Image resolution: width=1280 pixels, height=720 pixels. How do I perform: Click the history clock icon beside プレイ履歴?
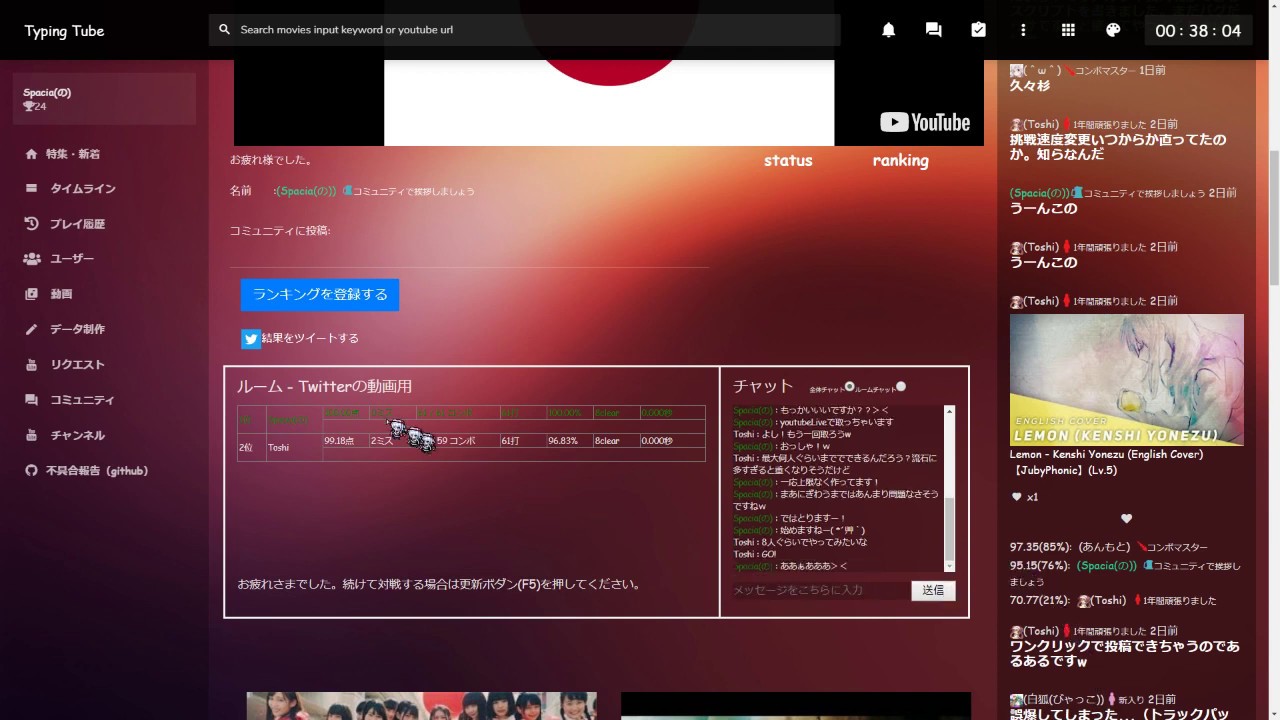[31, 224]
